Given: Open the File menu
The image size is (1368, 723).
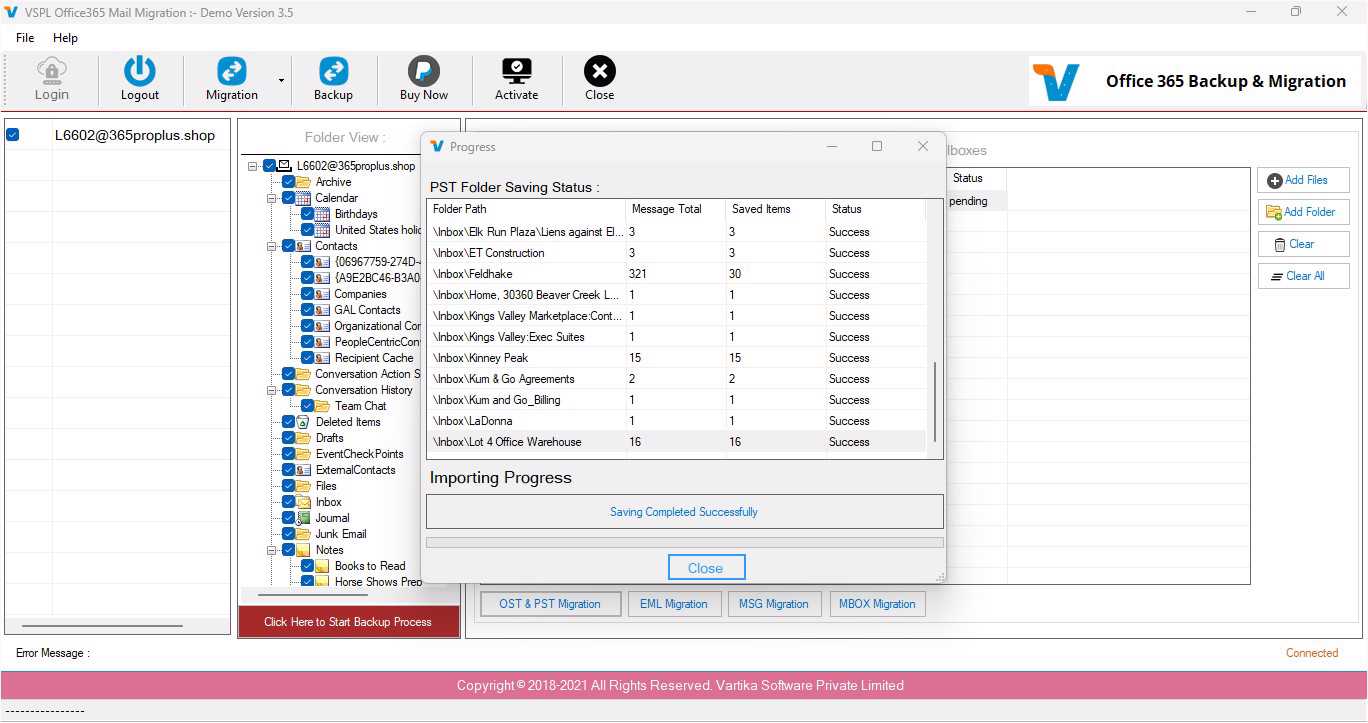Looking at the screenshot, I should (x=25, y=38).
